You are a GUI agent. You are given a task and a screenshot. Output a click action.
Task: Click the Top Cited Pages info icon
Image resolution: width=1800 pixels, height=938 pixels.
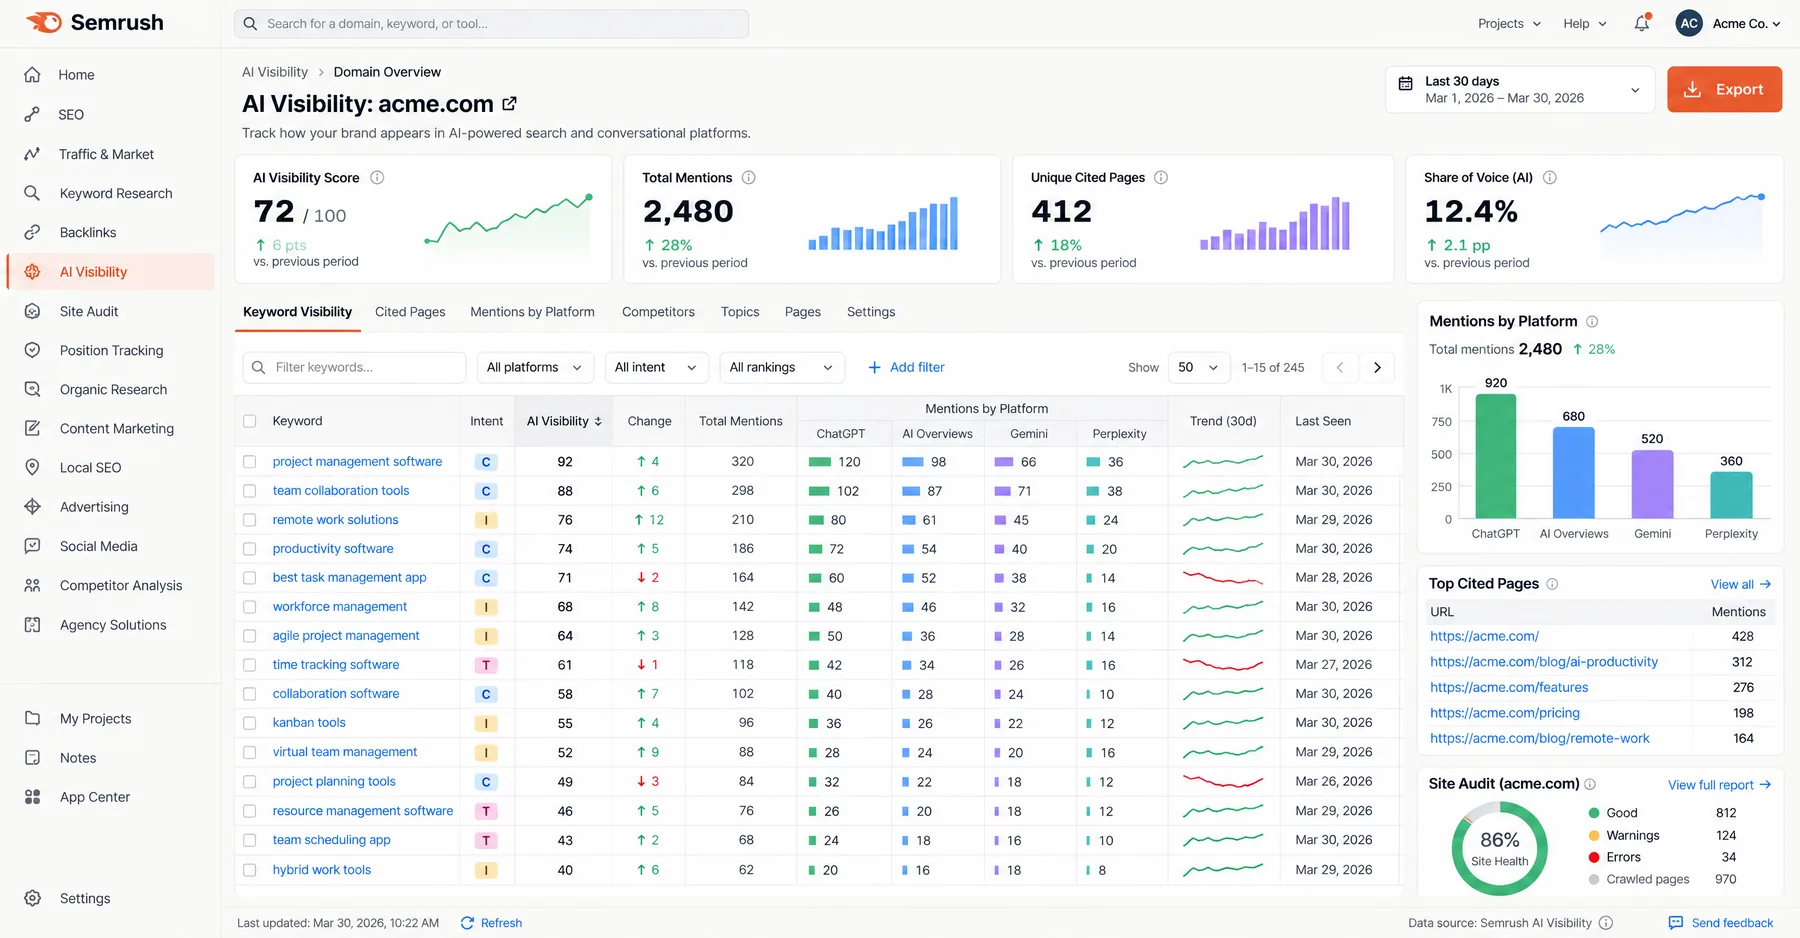[x=1552, y=584]
